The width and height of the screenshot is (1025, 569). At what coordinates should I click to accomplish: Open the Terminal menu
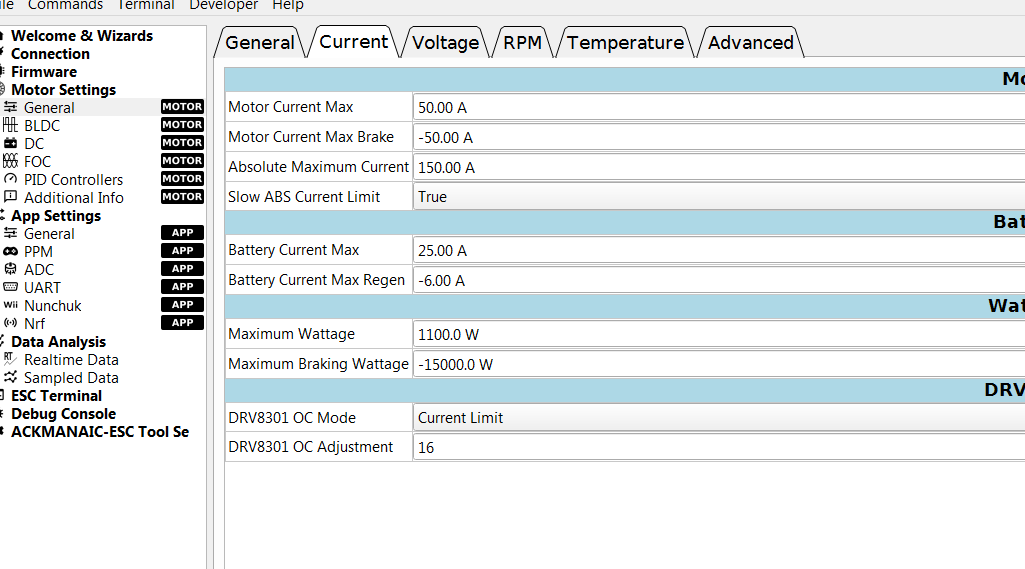[x=146, y=5]
